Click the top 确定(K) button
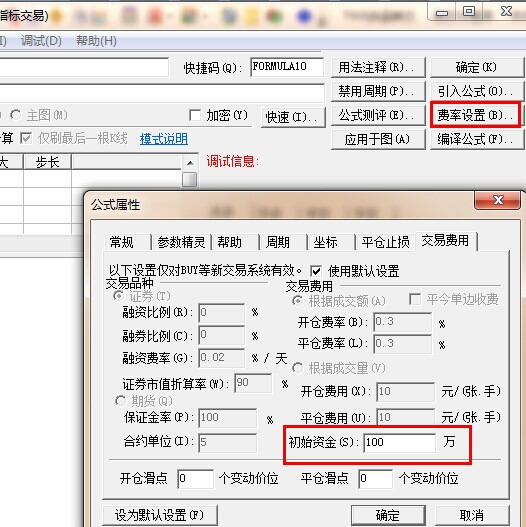 pyautogui.click(x=477, y=67)
